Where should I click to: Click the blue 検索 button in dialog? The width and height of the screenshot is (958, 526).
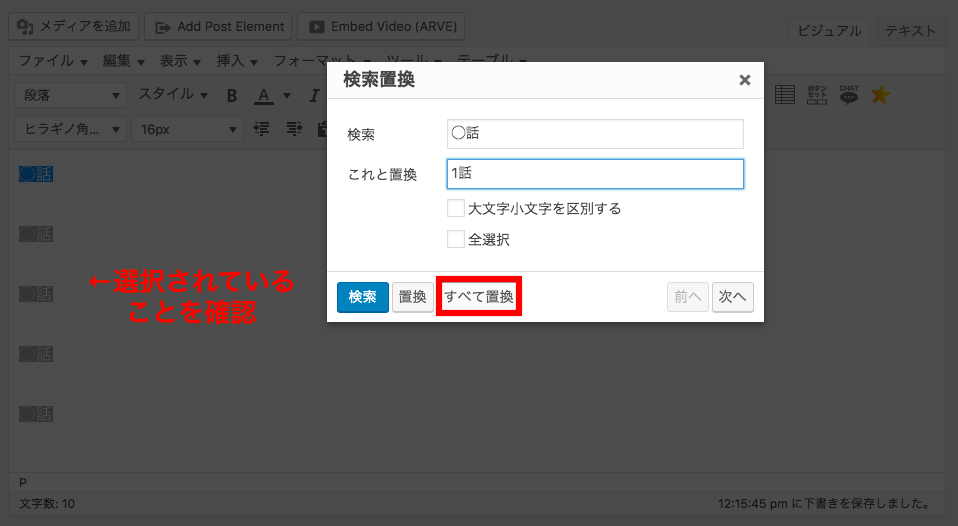(363, 297)
